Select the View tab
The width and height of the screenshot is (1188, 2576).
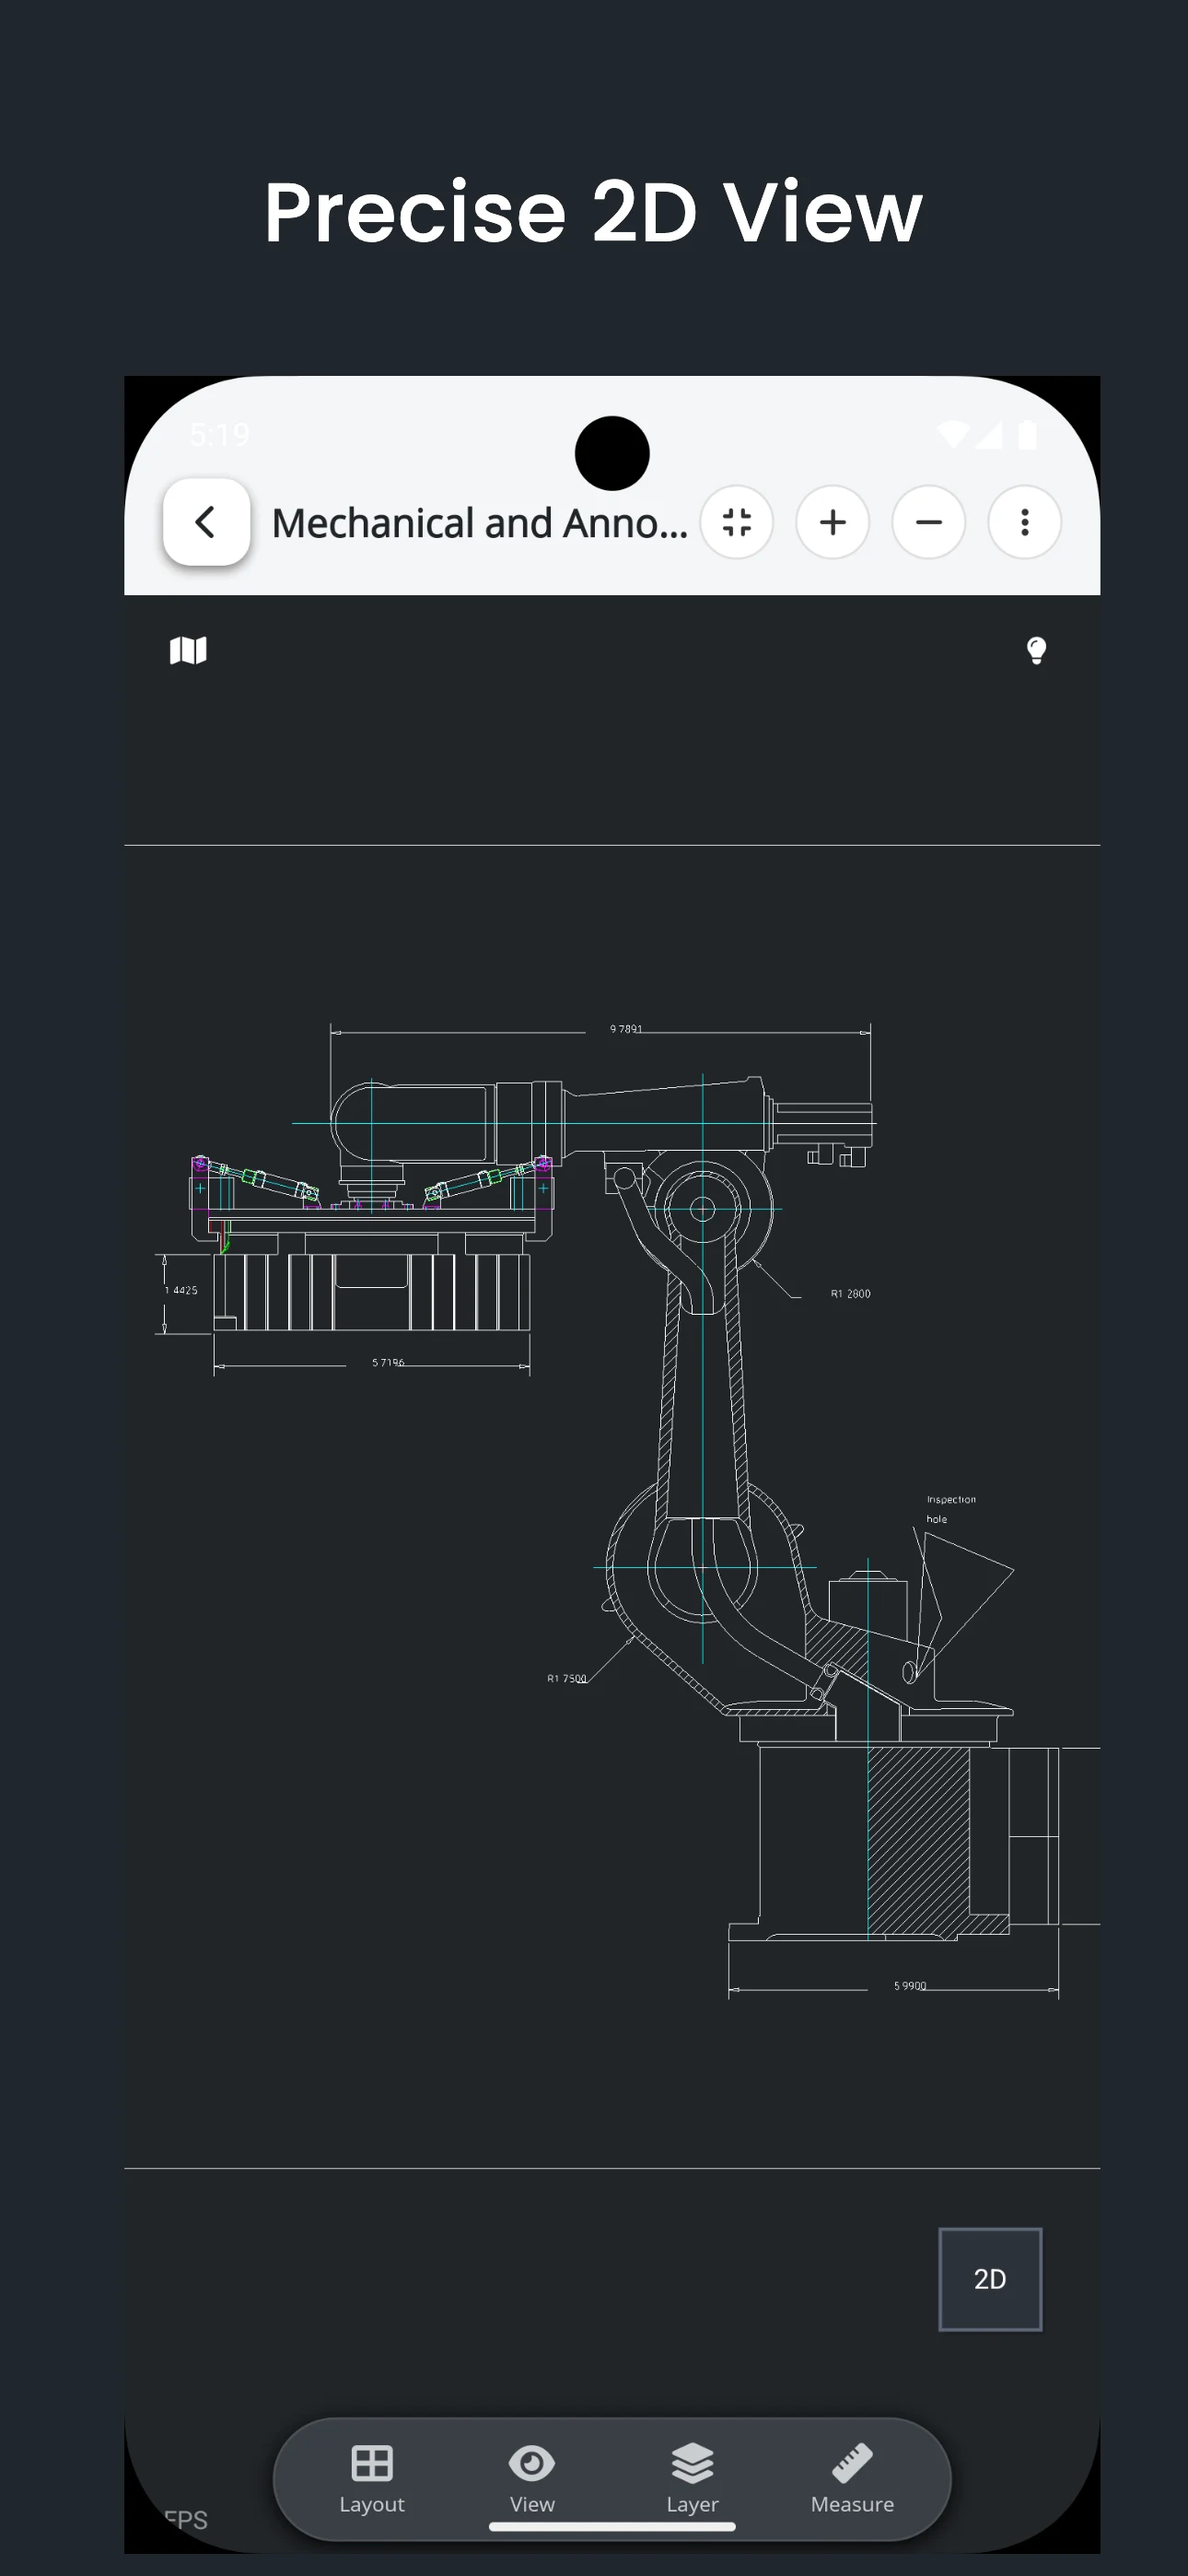[532, 2479]
